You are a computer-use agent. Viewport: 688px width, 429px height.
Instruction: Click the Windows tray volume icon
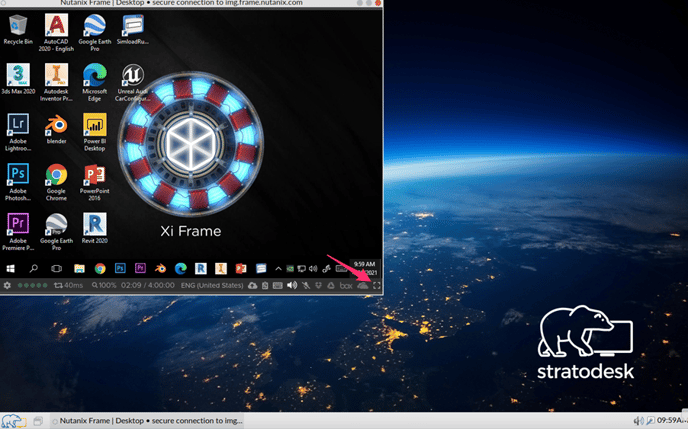coord(313,268)
